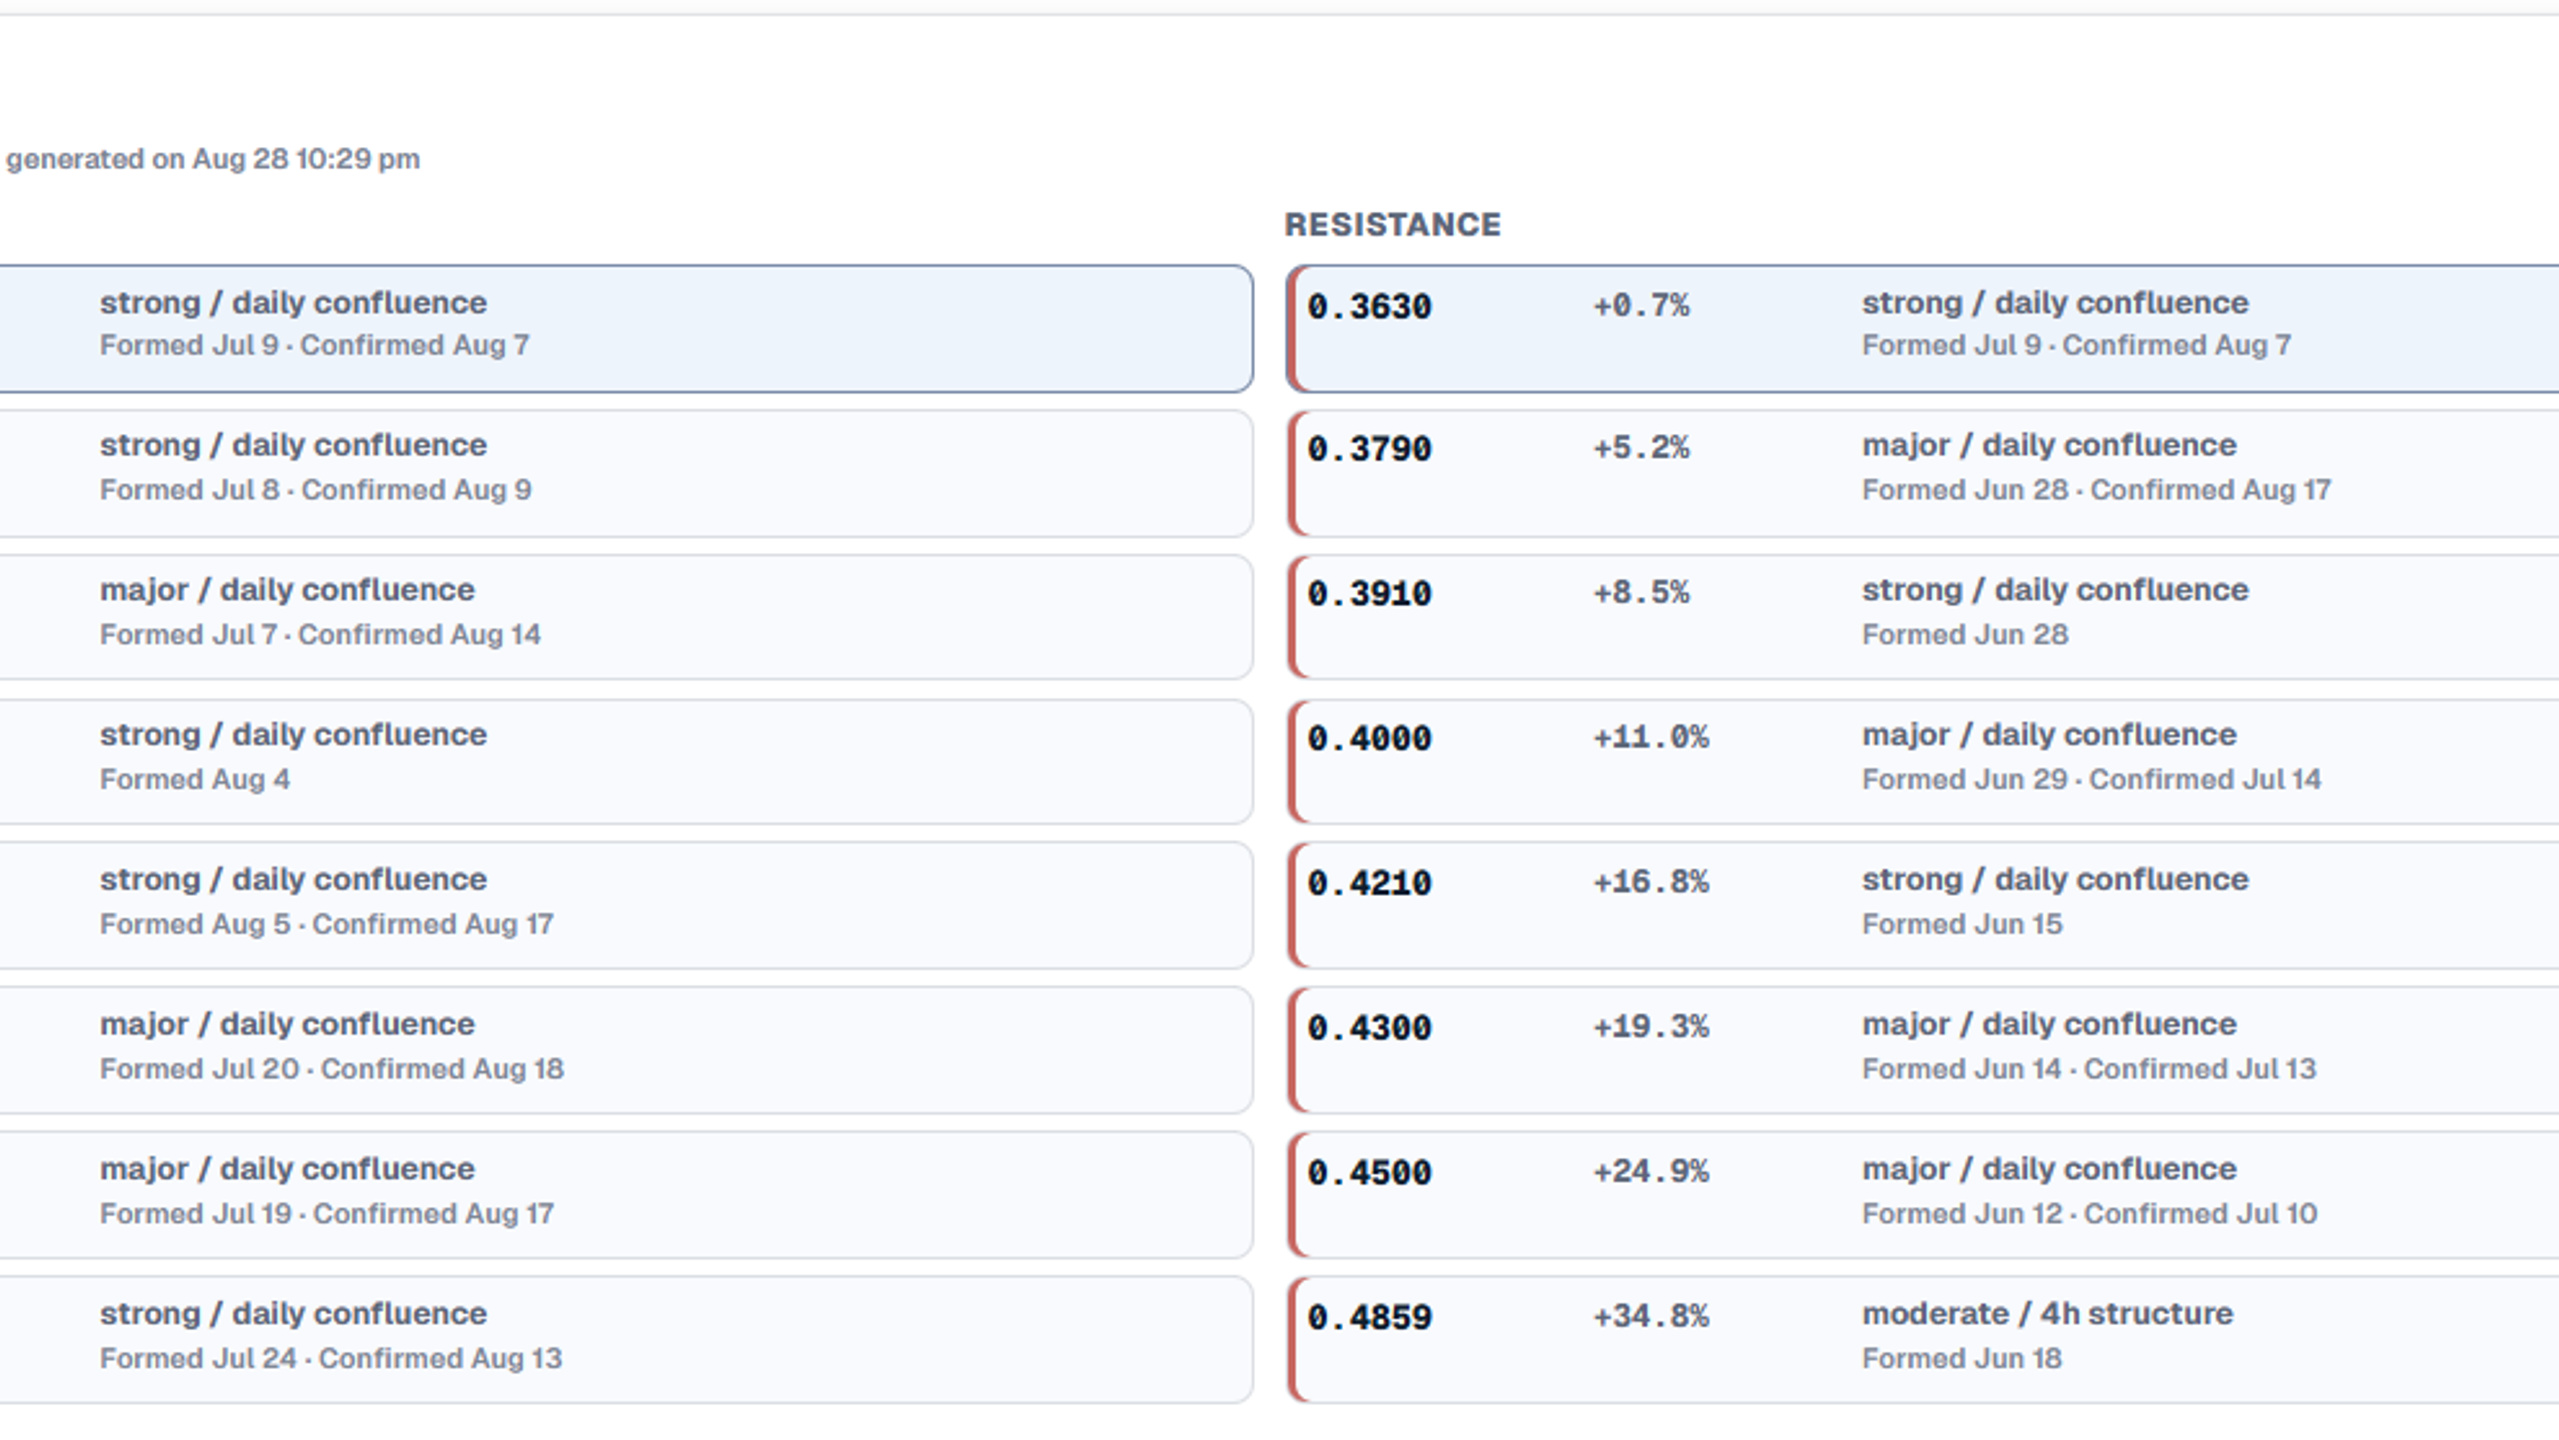Select support card Formed Jul 8 · Confirmed Aug 9
2559x1440 pixels.
click(x=626, y=473)
